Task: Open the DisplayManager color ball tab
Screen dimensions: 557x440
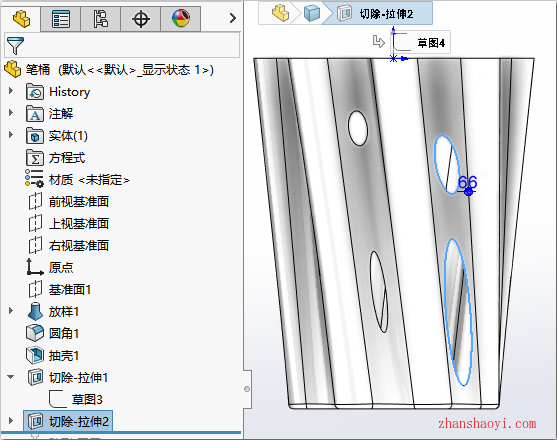Action: [181, 19]
